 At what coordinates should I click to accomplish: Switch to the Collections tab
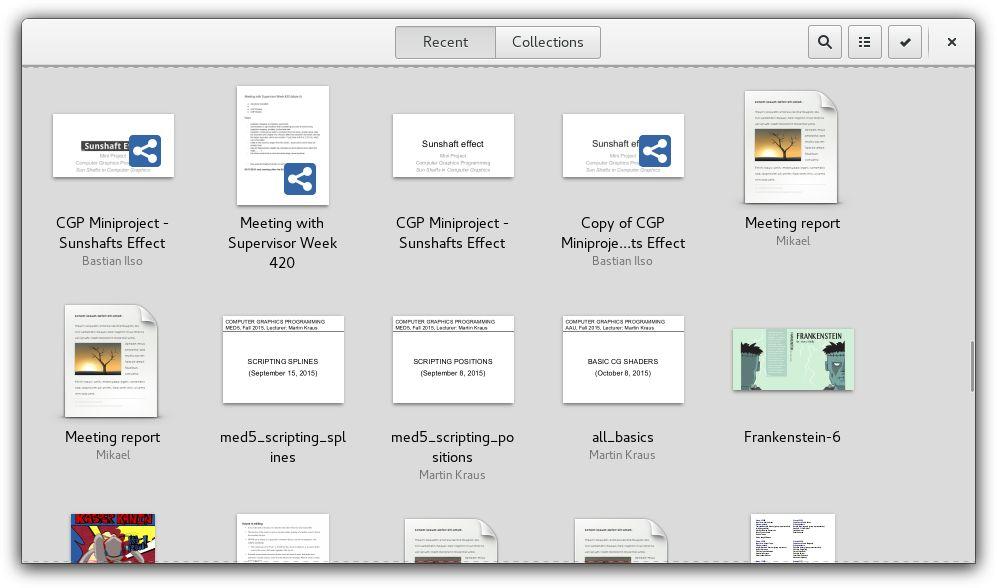(547, 42)
